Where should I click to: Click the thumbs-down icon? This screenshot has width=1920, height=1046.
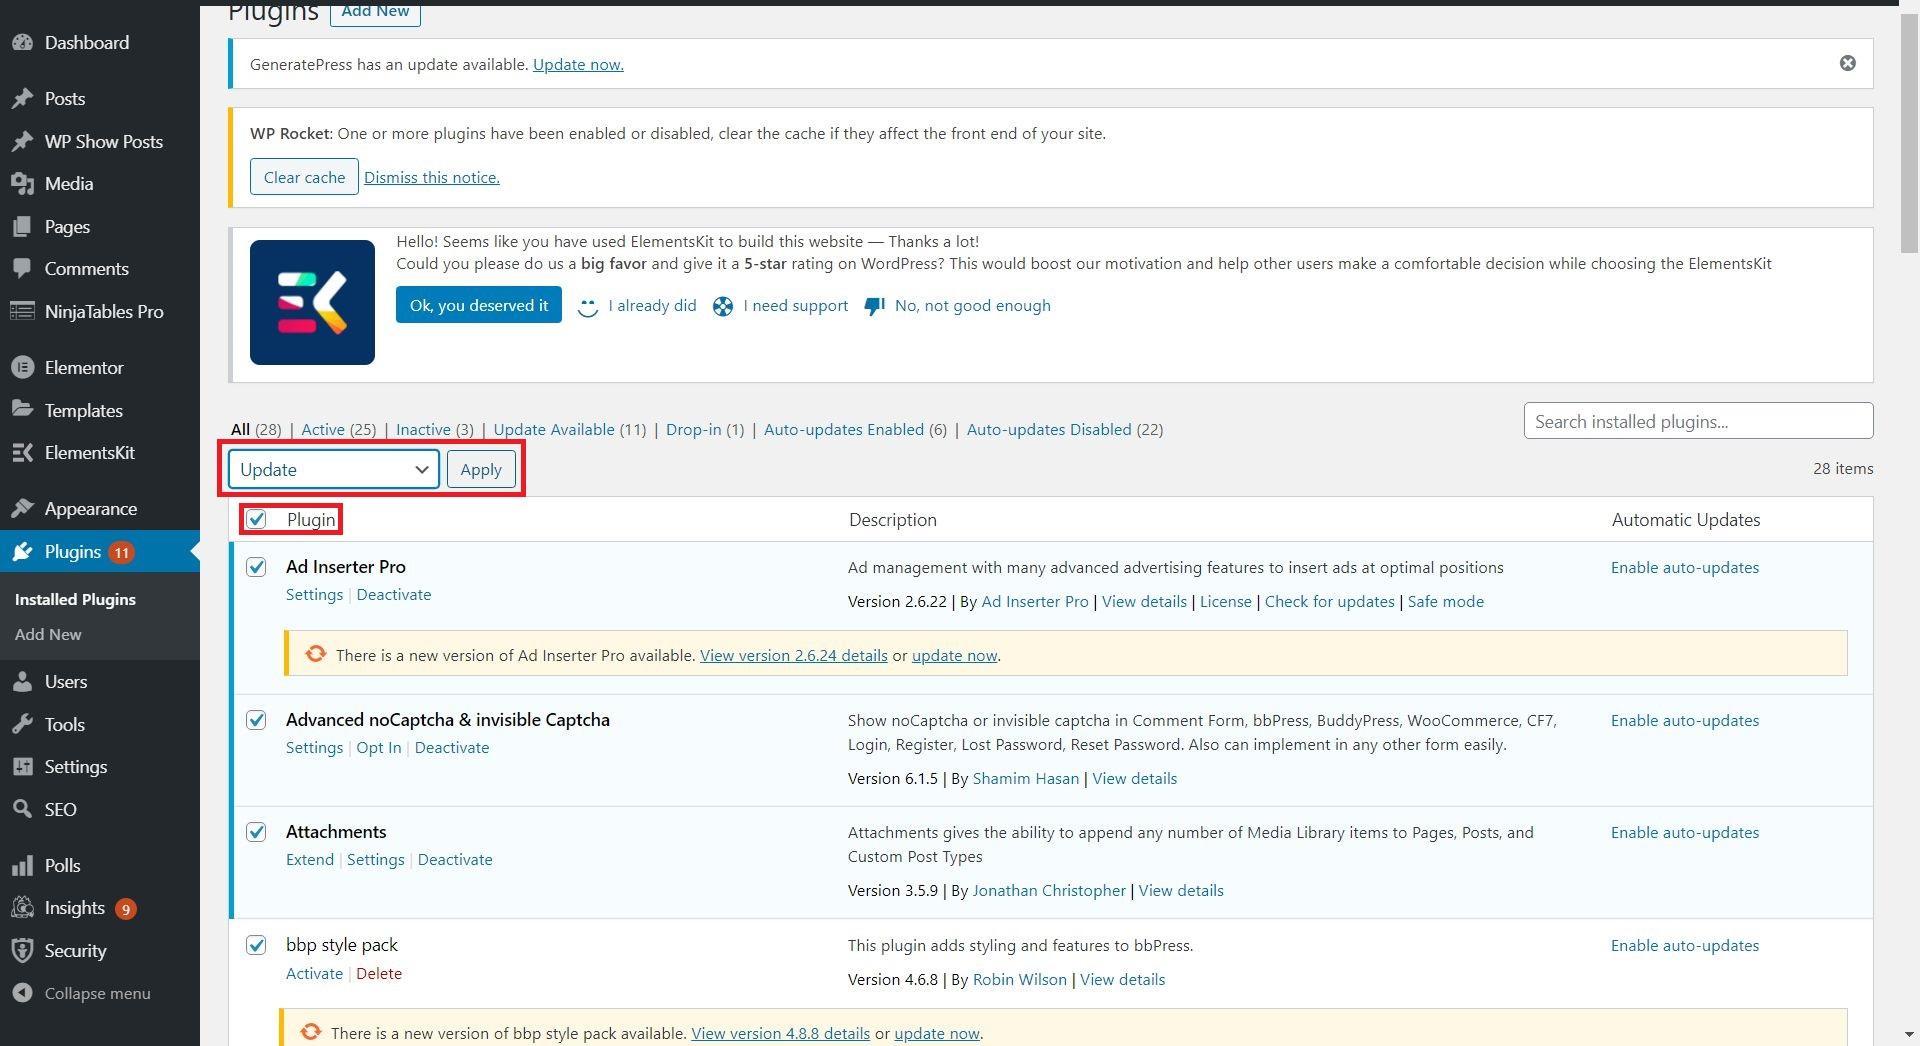[874, 307]
